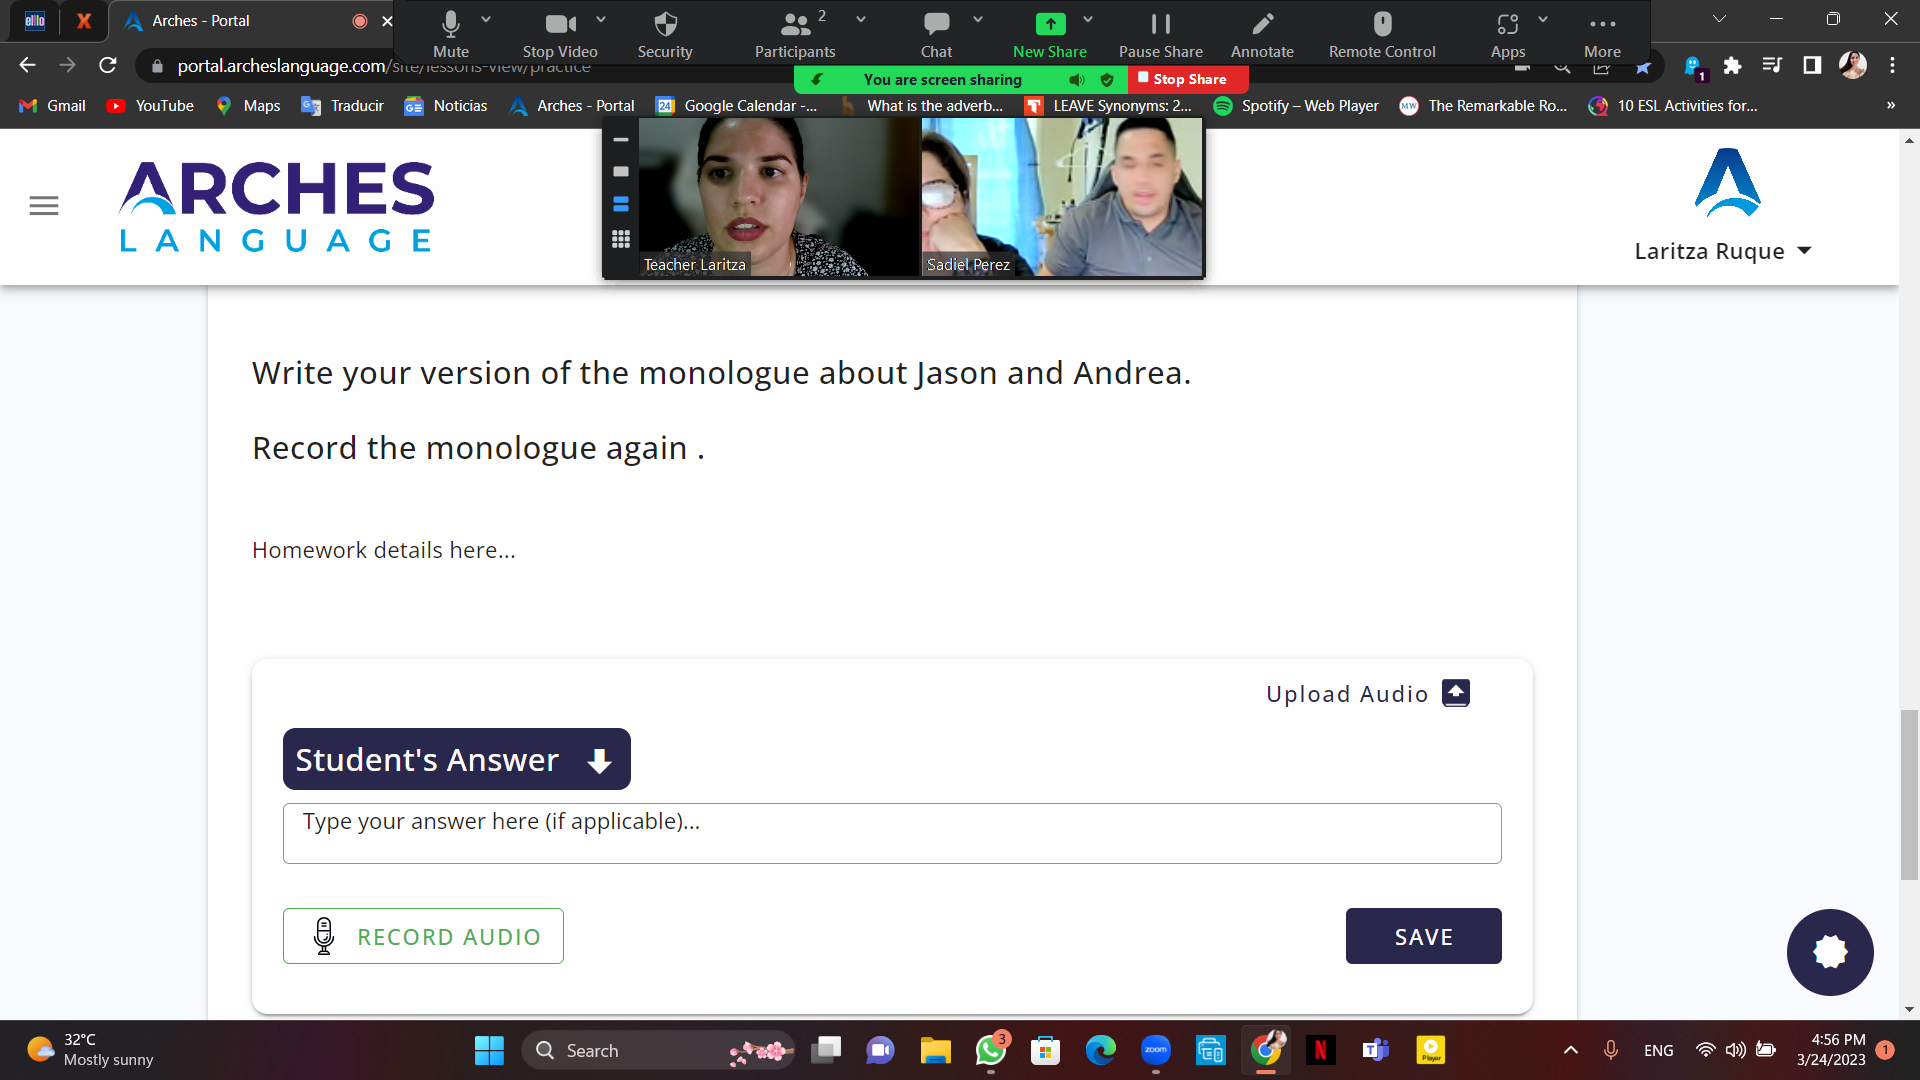Open Netflix from taskbar

coord(1320,1050)
